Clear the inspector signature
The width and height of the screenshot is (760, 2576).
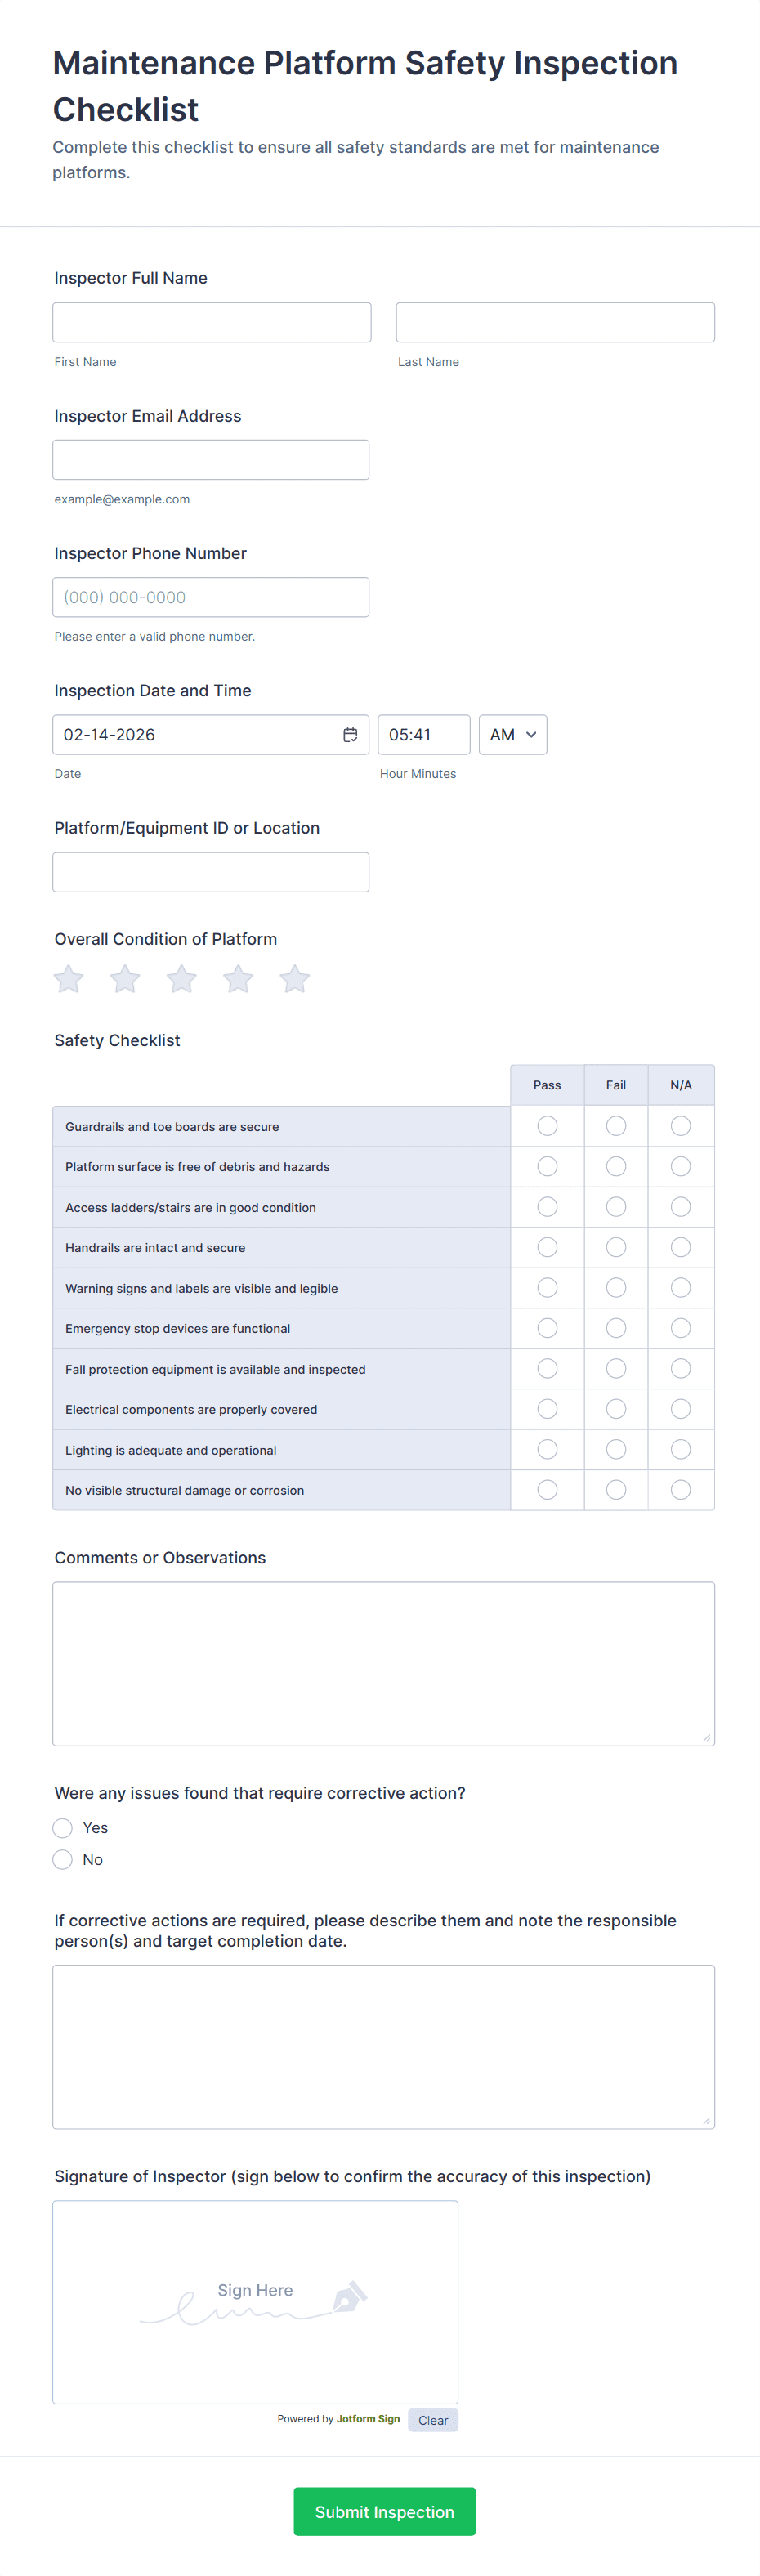pos(433,2420)
